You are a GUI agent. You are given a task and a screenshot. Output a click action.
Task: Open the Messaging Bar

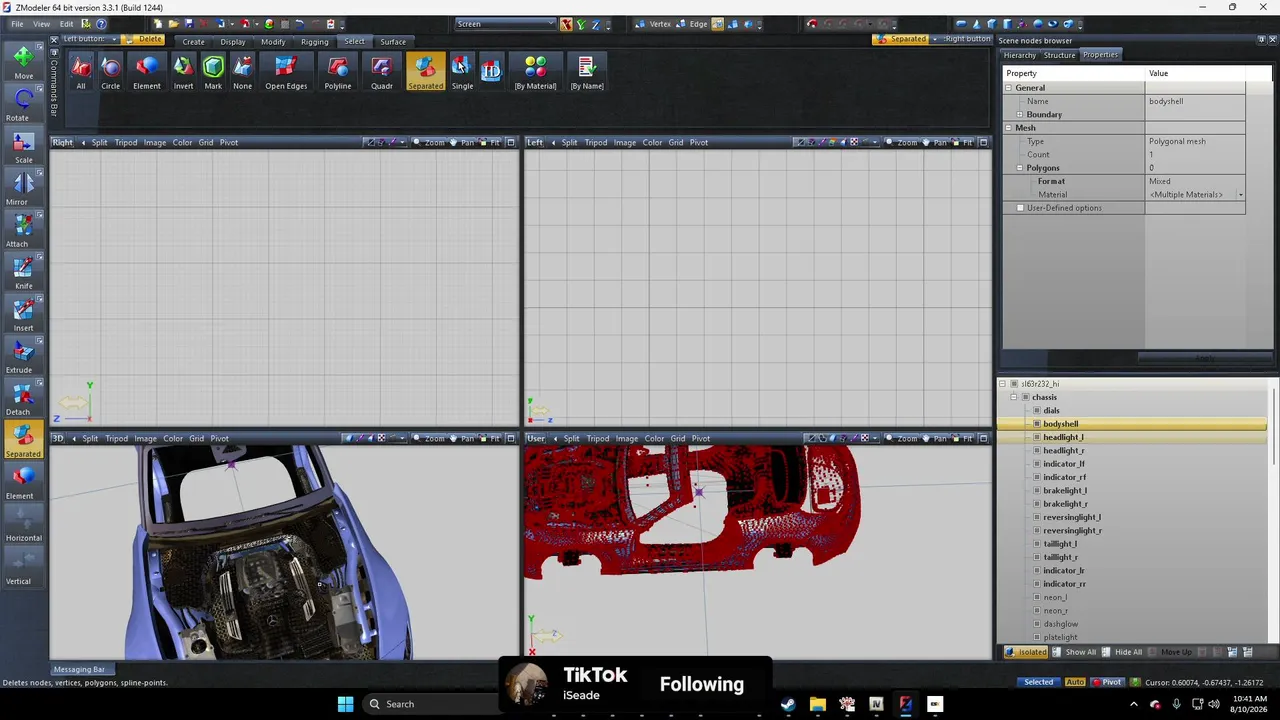click(79, 670)
